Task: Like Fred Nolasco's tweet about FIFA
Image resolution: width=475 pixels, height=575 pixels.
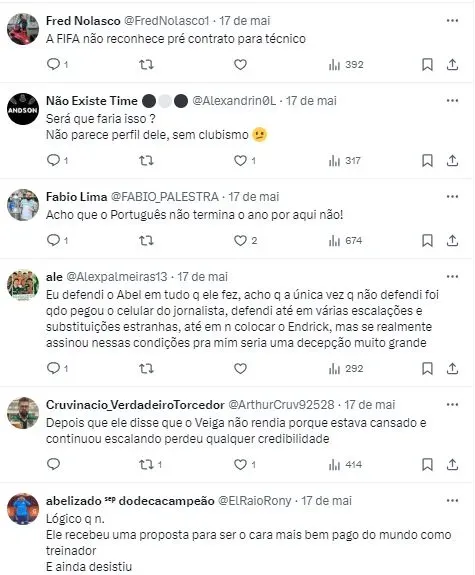Action: click(x=240, y=65)
